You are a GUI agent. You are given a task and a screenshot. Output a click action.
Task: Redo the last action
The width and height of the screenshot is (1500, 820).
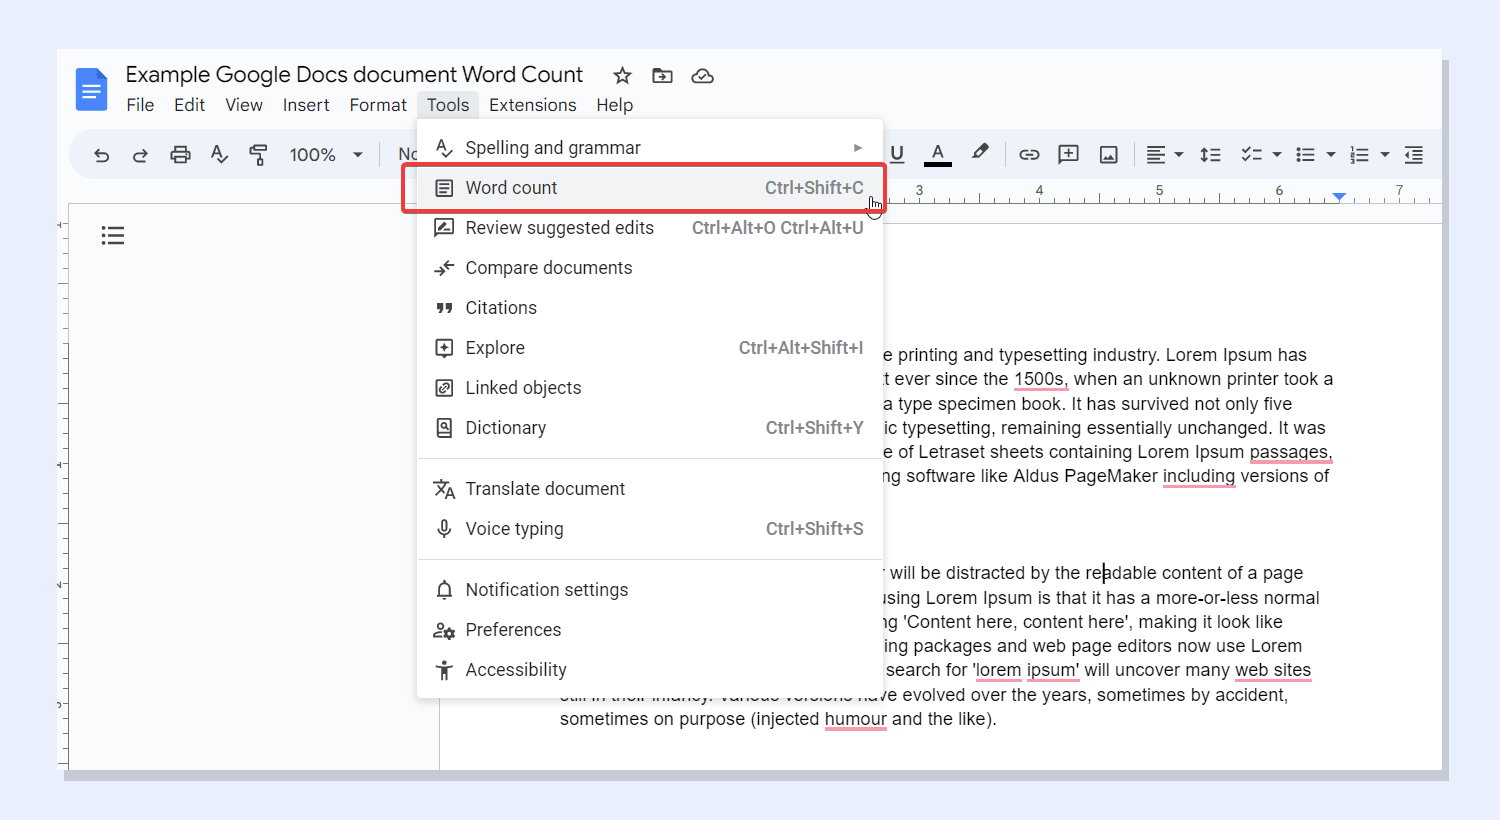point(140,154)
